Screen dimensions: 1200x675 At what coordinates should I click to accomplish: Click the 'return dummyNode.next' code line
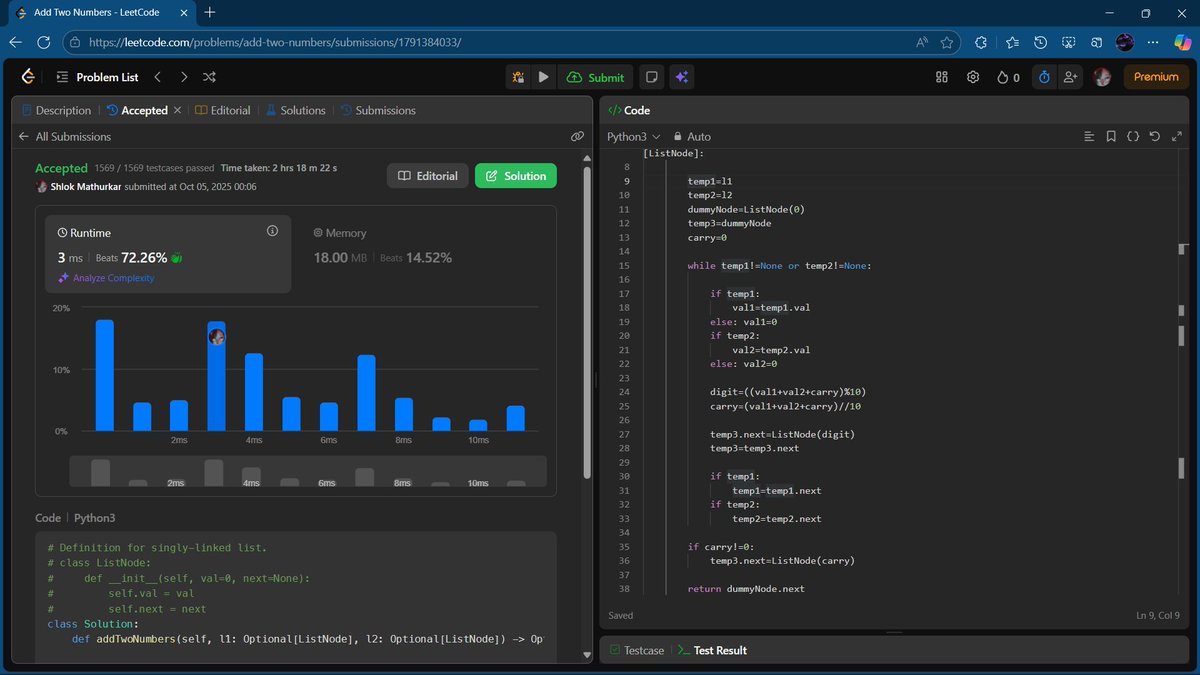(746, 589)
